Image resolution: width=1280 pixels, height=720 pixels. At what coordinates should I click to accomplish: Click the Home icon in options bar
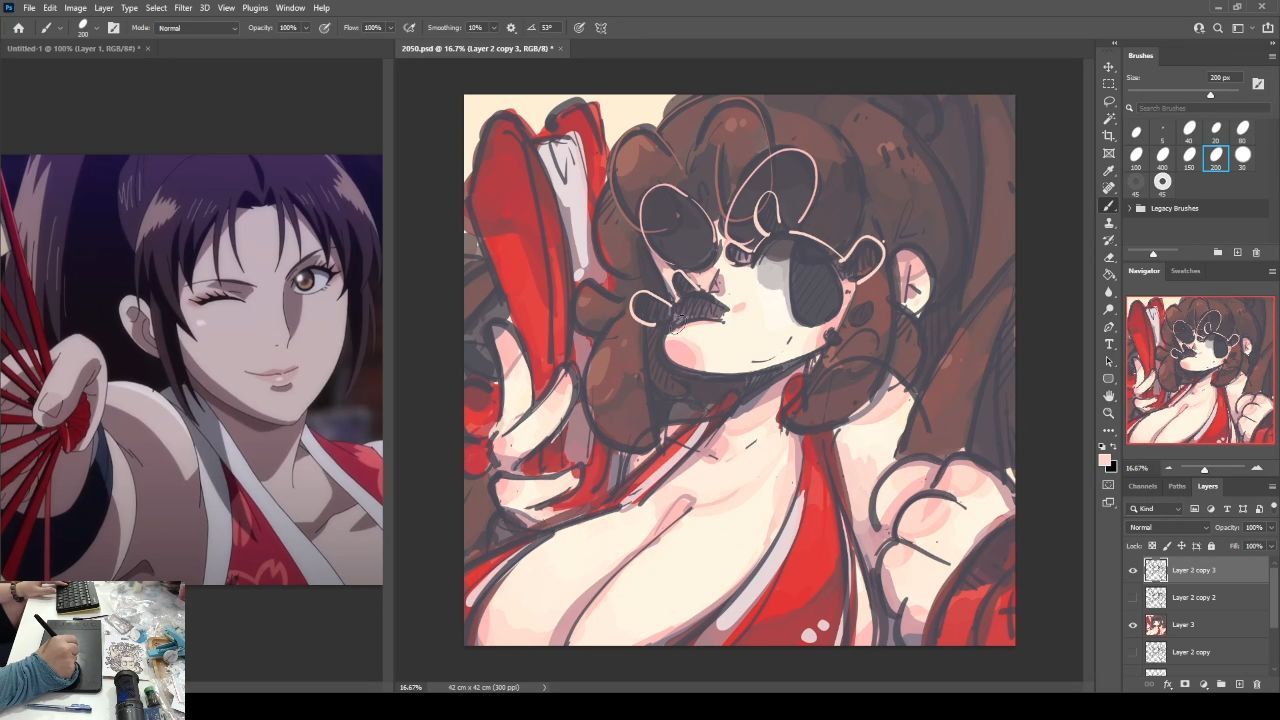tap(18, 28)
